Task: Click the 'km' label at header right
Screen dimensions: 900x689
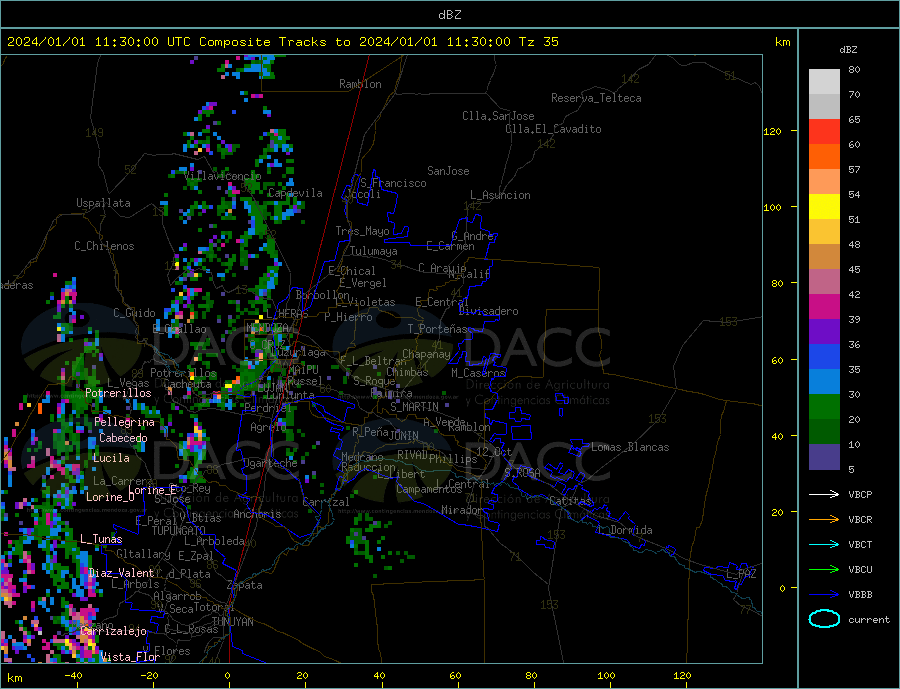Action: pyautogui.click(x=782, y=42)
